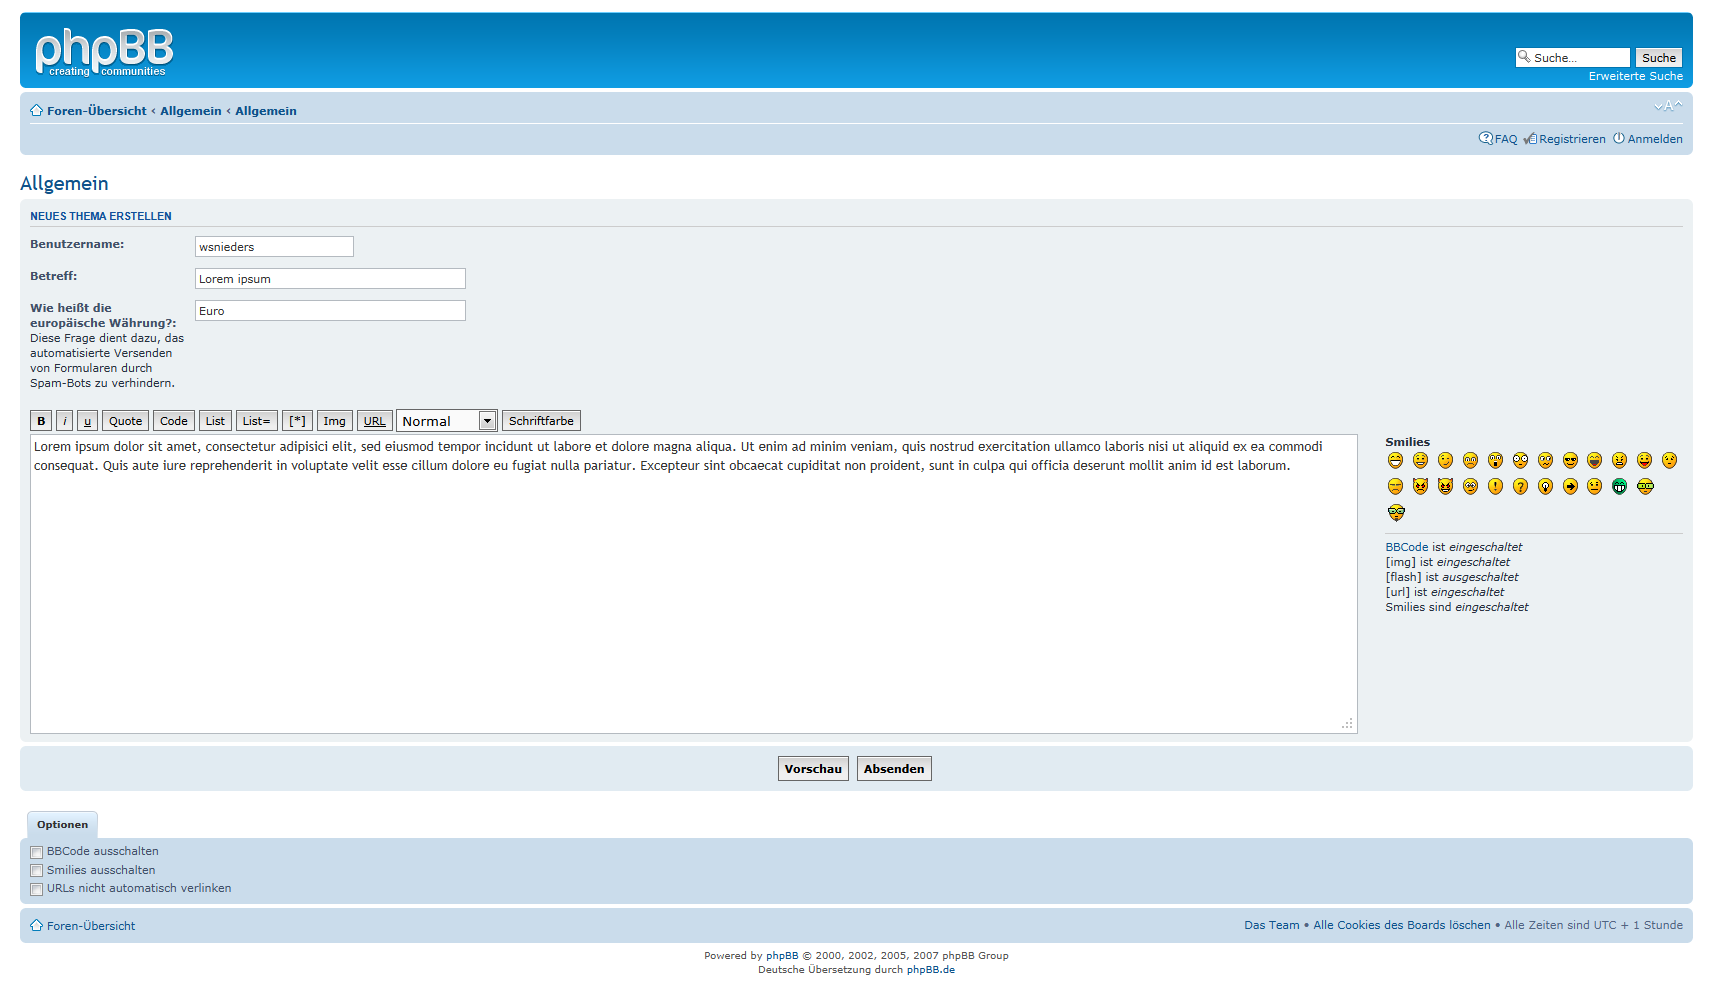Click the Vorschau preview button
Image resolution: width=1713 pixels, height=992 pixels.
point(813,769)
